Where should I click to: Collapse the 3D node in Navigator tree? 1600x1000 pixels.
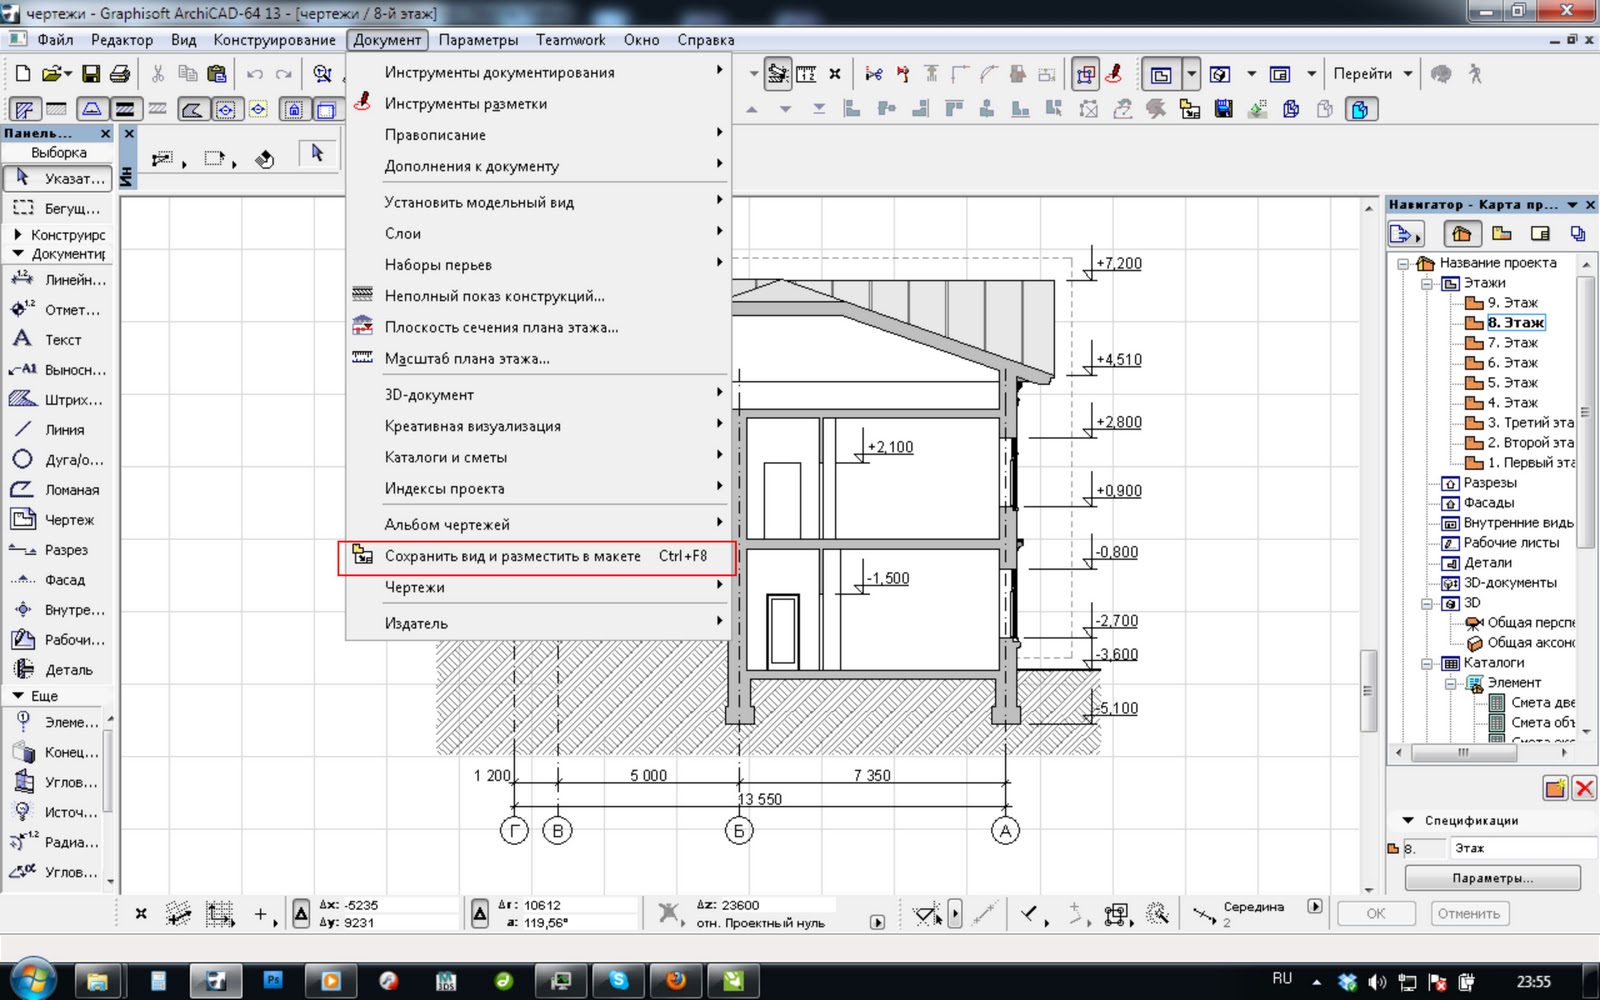[x=1427, y=604]
